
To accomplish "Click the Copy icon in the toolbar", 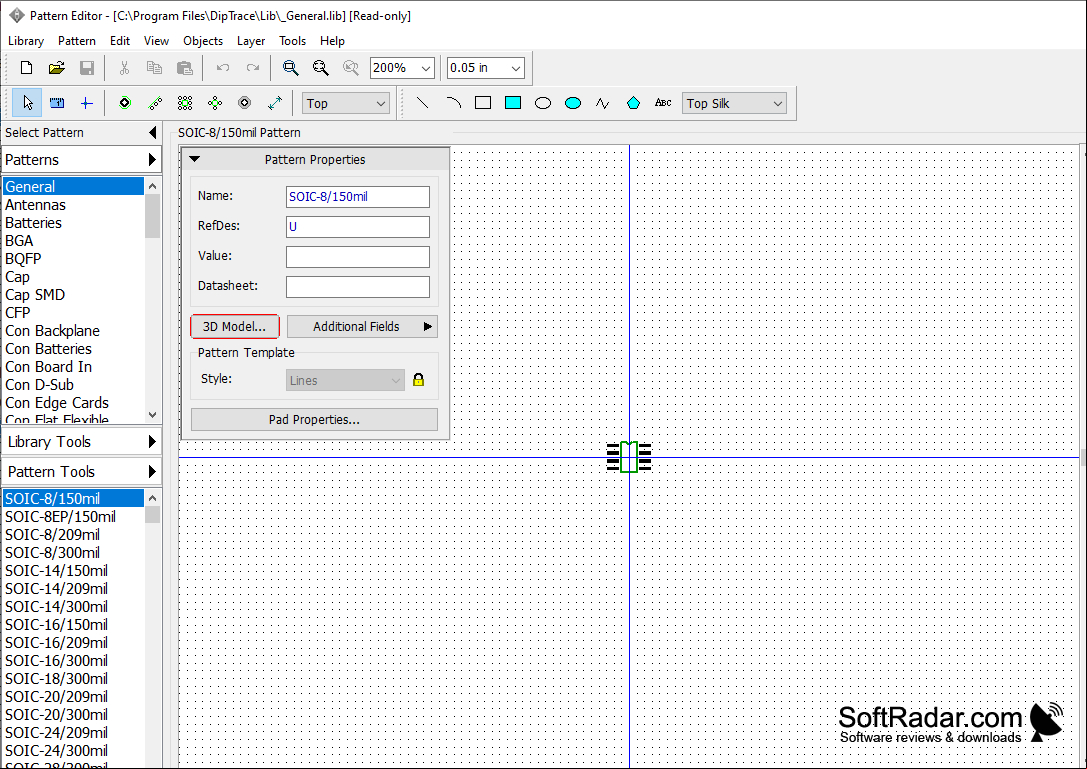I will pos(154,67).
